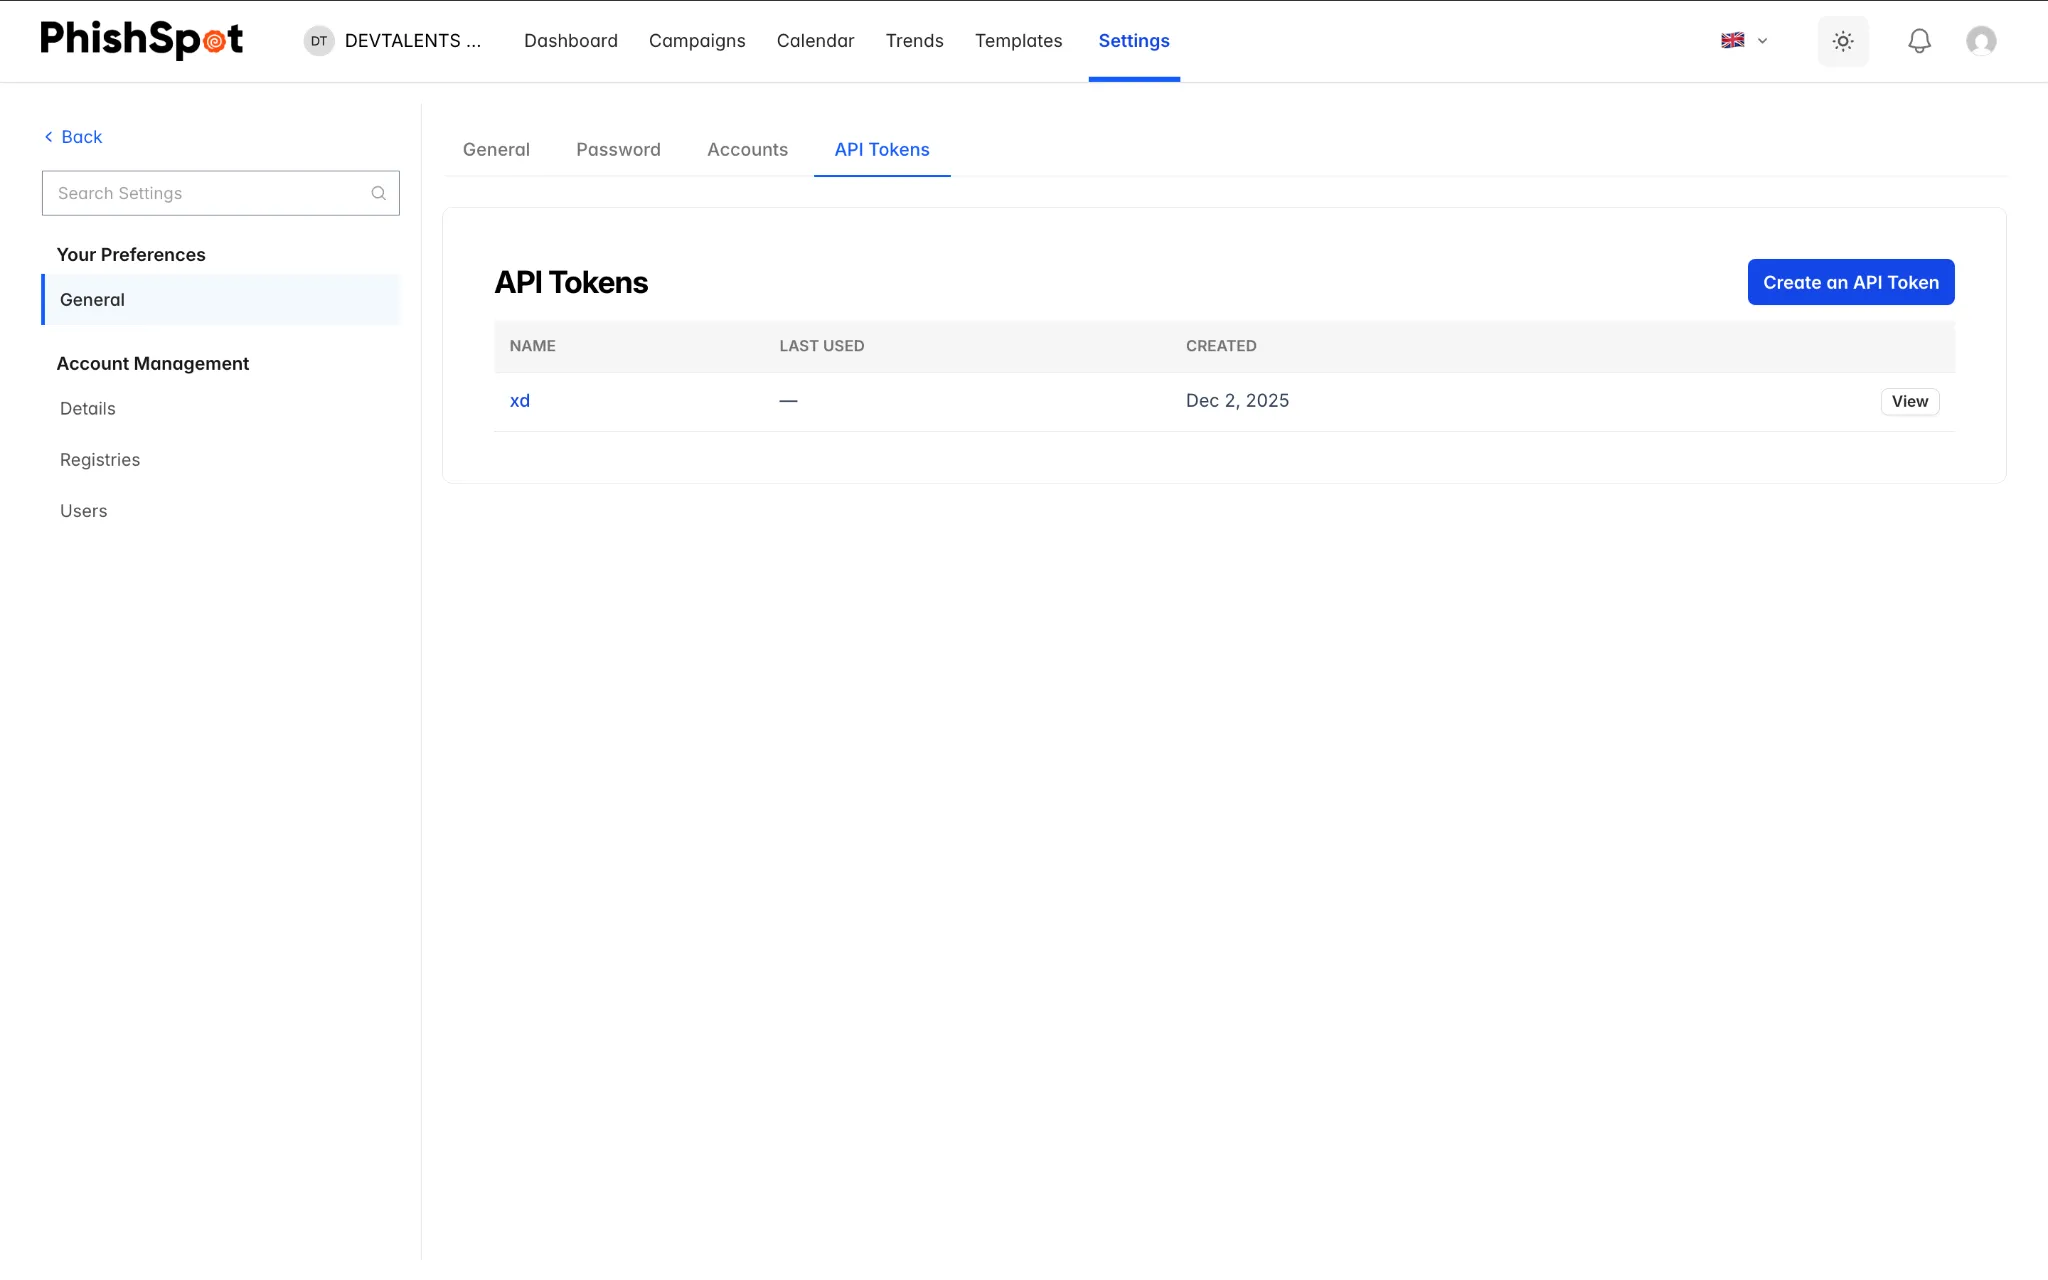Switch to the Accounts tab
The image size is (2048, 1280).
click(x=747, y=150)
